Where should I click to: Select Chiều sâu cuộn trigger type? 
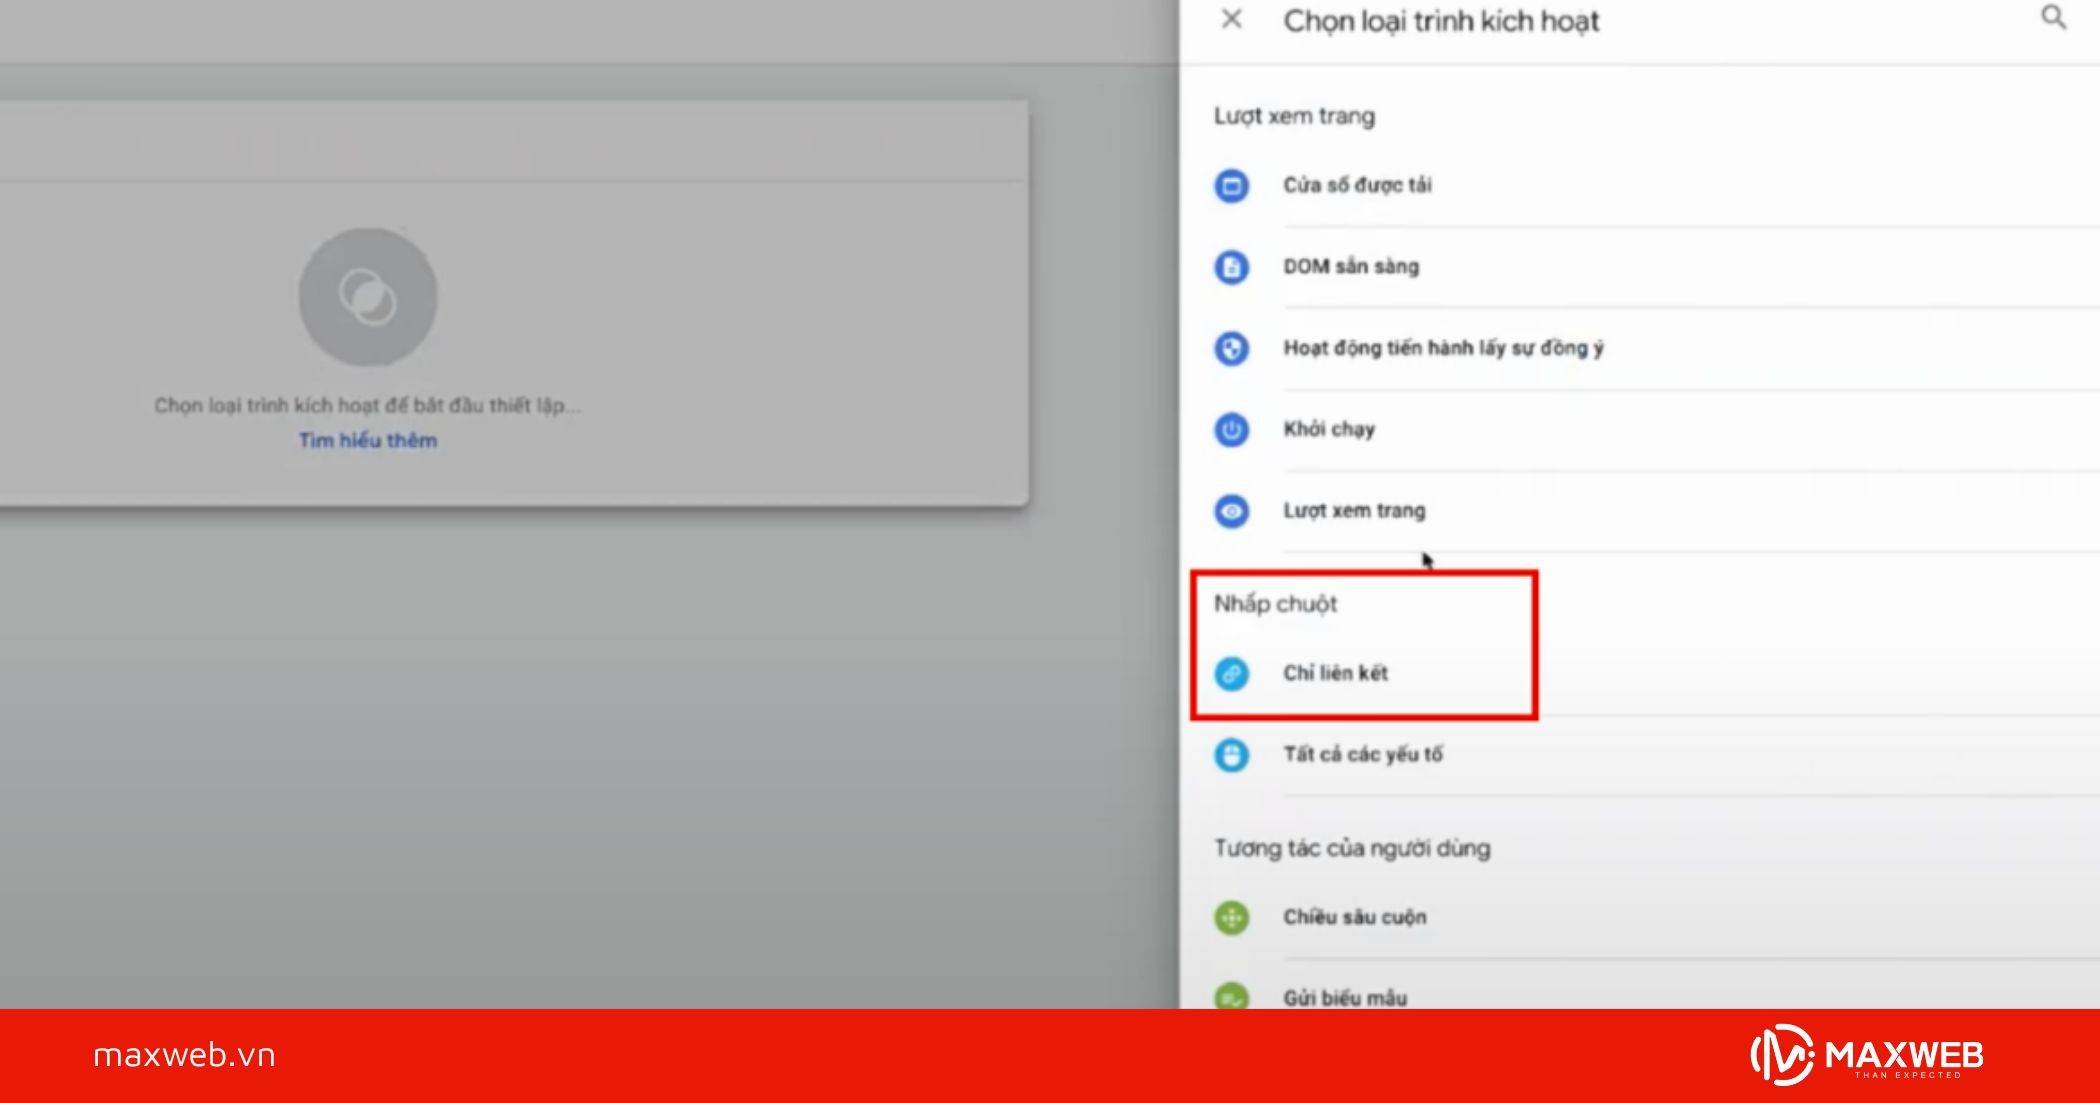click(1355, 917)
